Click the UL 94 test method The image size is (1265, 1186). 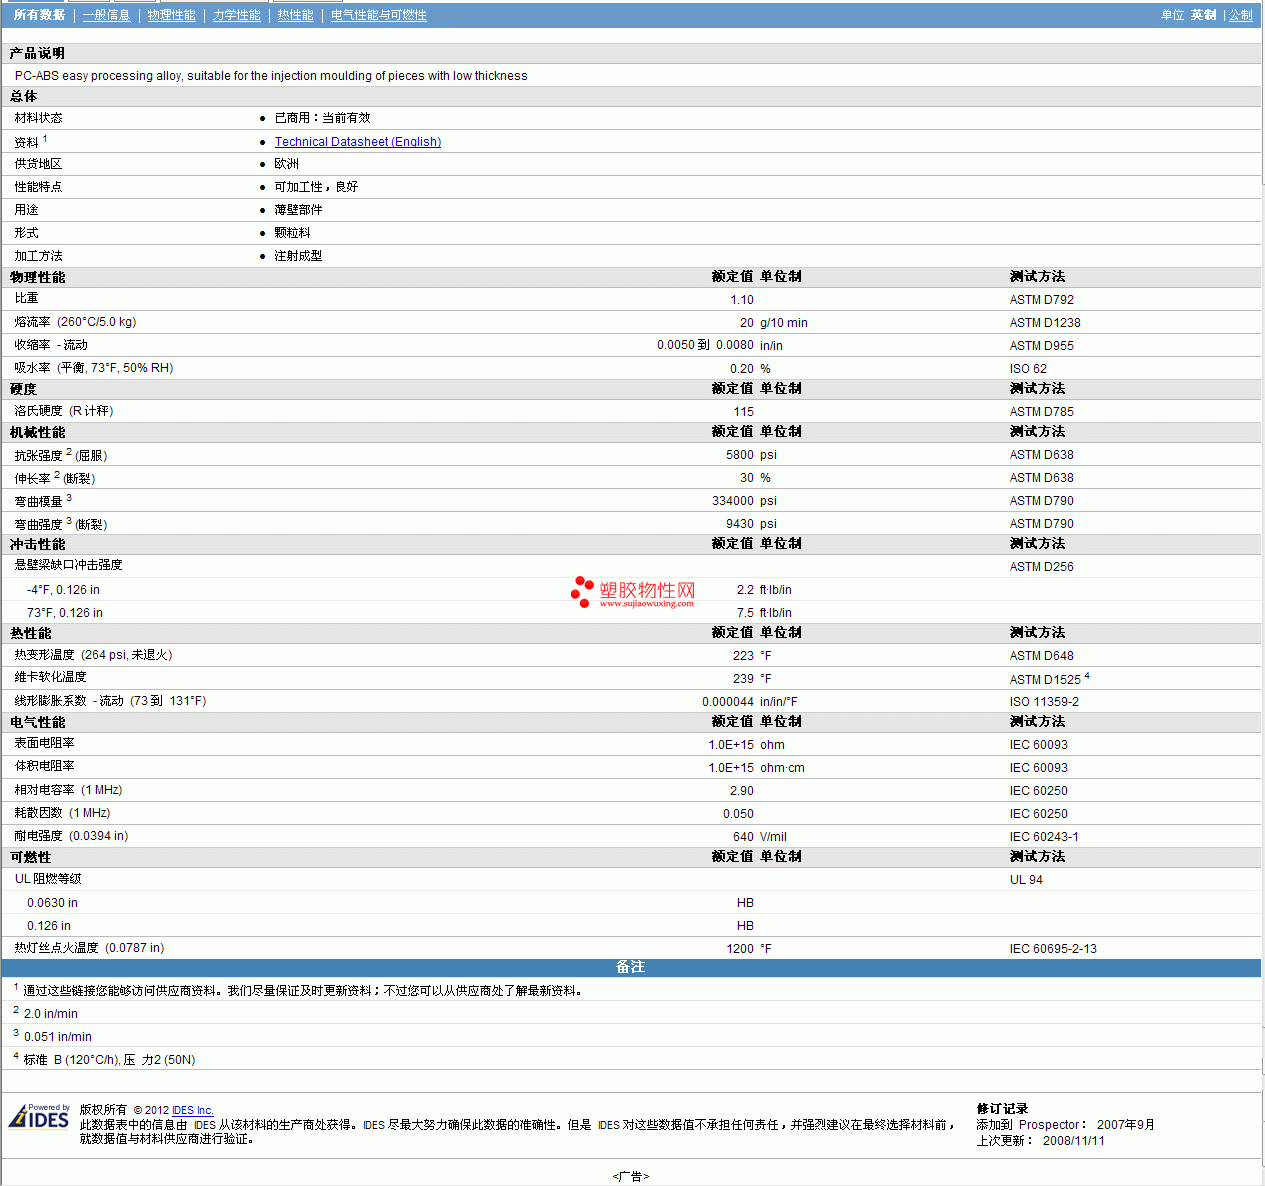click(x=1026, y=880)
